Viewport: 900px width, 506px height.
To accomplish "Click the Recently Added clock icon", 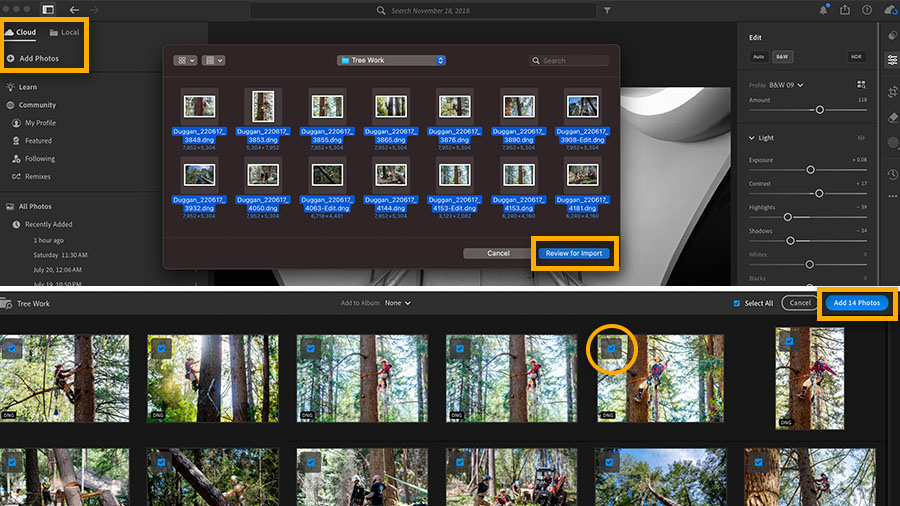I will 16,224.
